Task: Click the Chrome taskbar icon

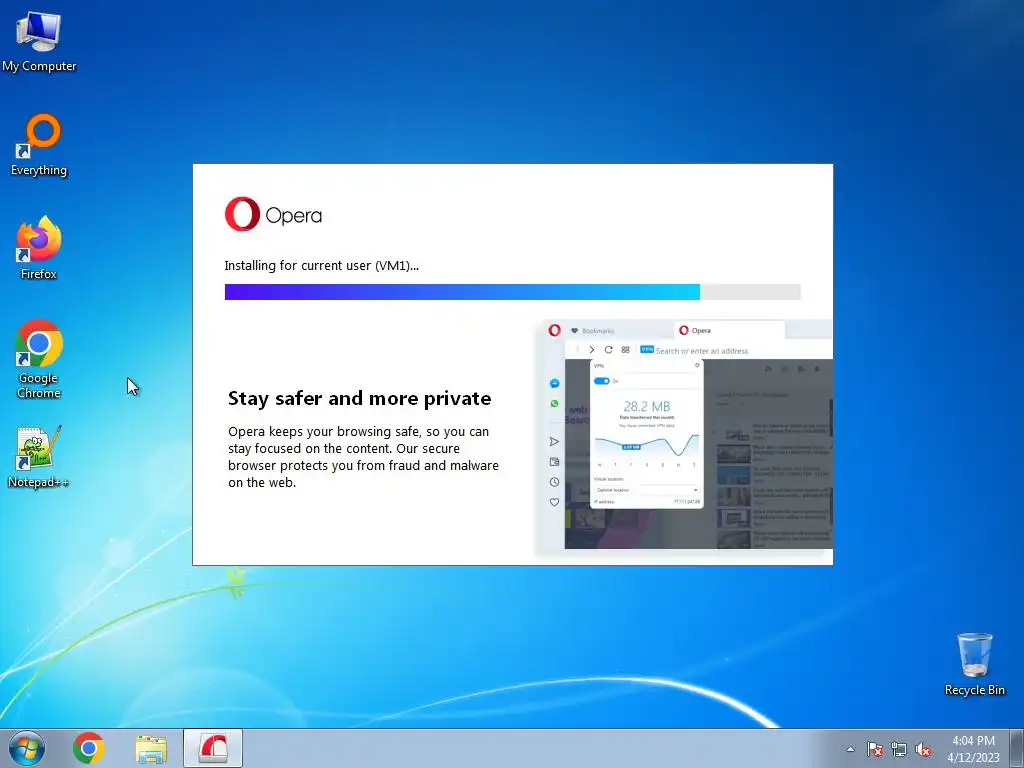Action: point(89,748)
